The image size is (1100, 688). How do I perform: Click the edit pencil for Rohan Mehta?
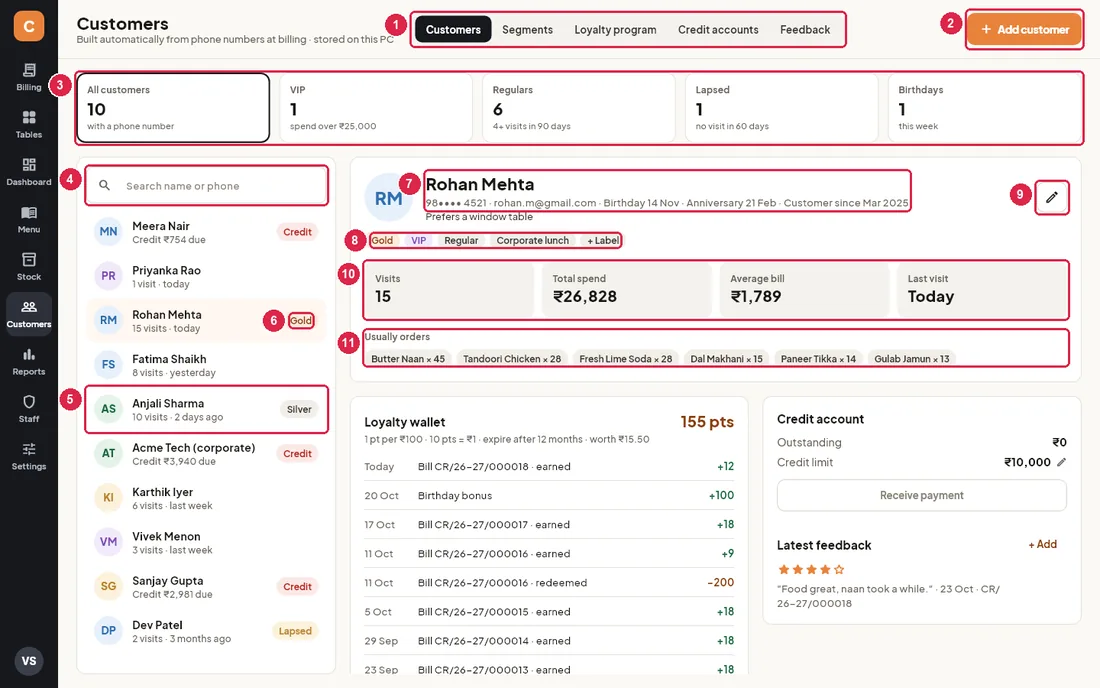(1052, 197)
